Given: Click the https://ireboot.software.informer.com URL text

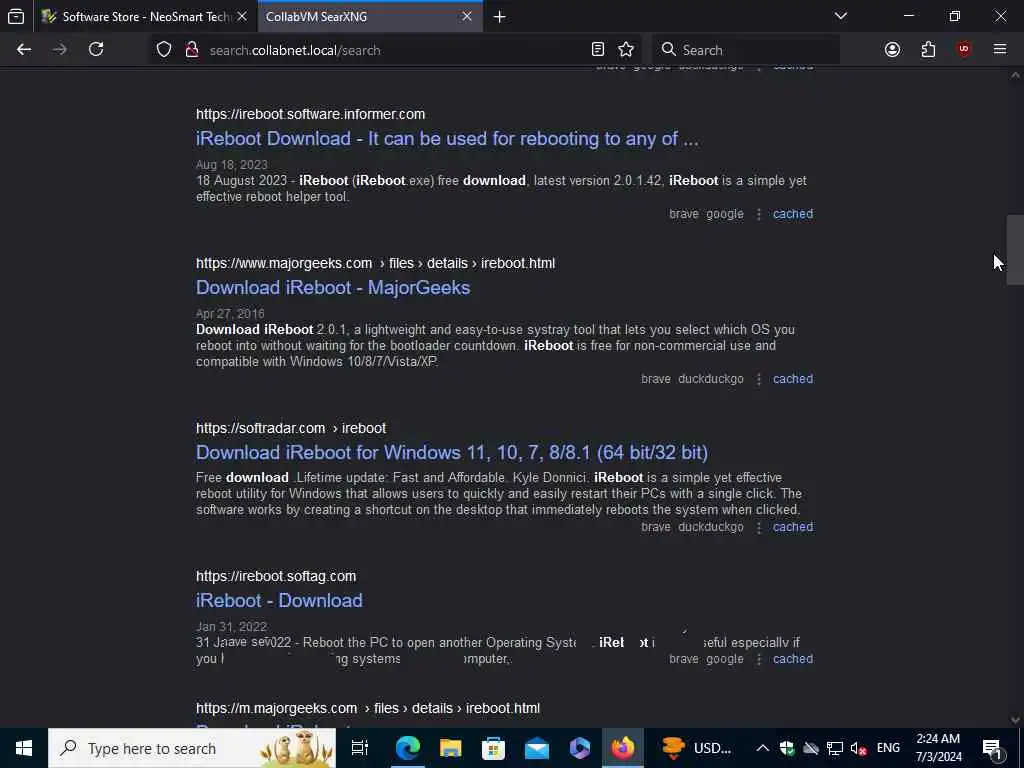Looking at the screenshot, I should pos(310,114).
